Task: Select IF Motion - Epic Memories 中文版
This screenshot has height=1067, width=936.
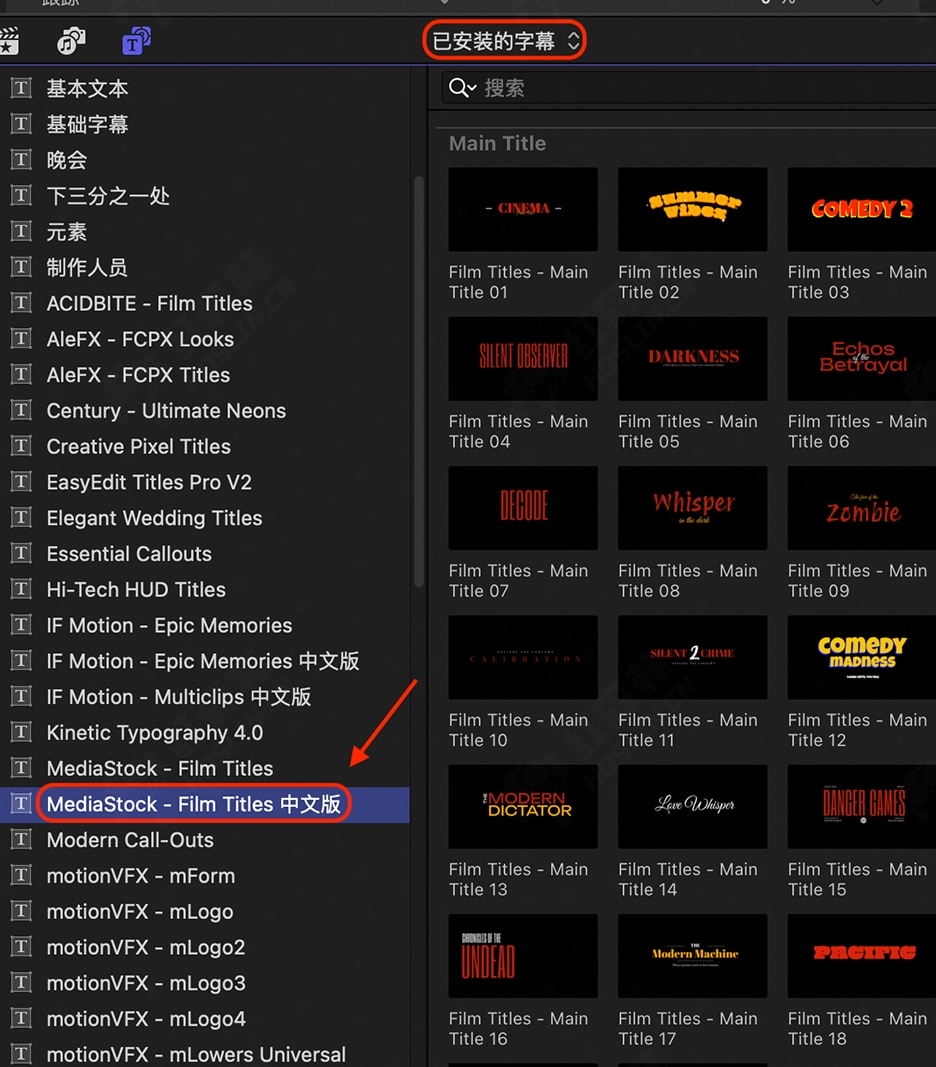Action: pos(204,661)
